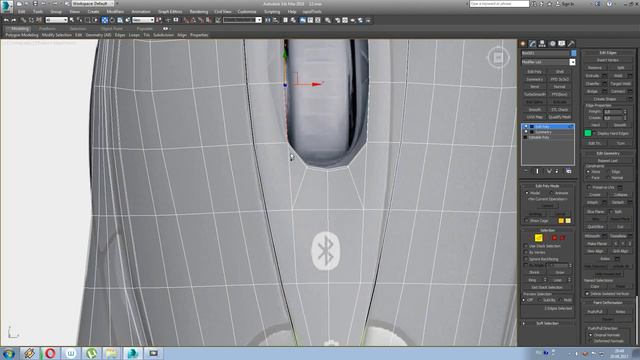Click the Get Stack Selection button

(x=547, y=287)
